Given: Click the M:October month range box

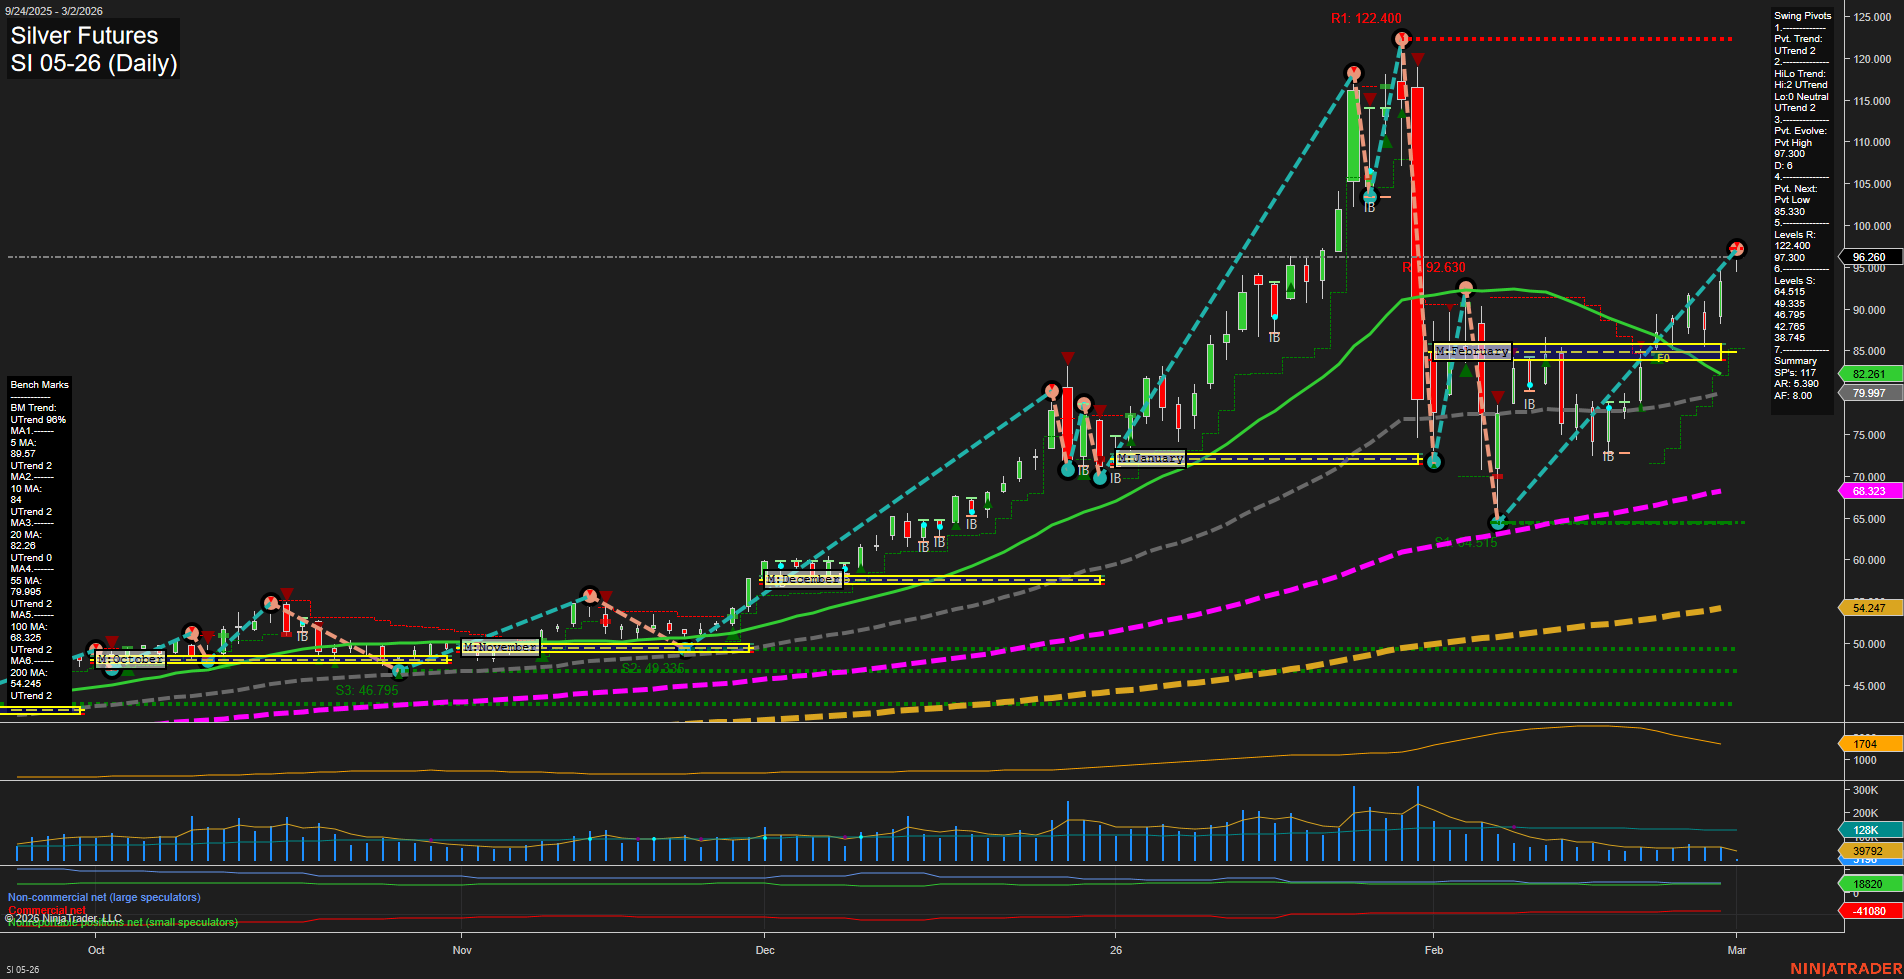Looking at the screenshot, I should point(130,658).
